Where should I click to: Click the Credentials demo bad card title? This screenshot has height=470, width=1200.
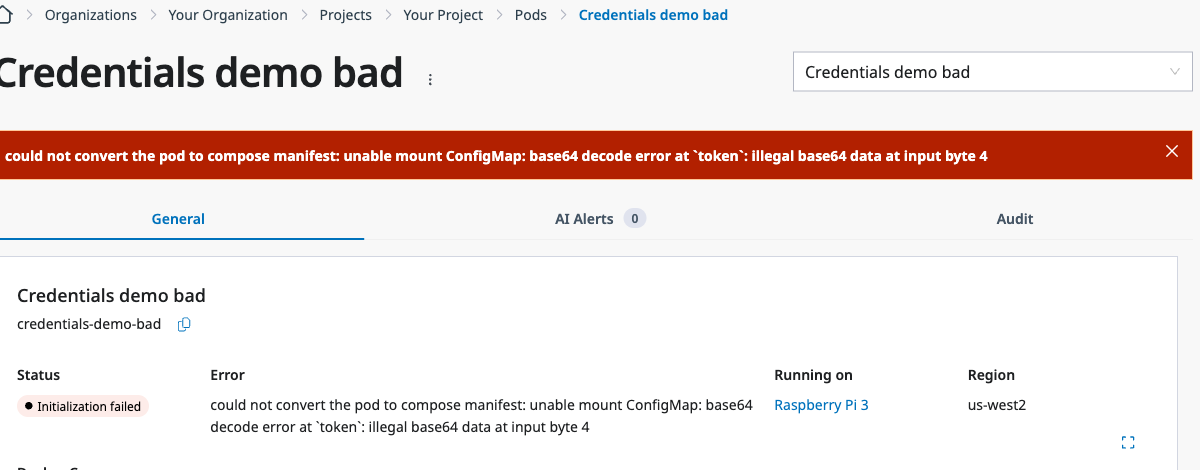coord(111,296)
